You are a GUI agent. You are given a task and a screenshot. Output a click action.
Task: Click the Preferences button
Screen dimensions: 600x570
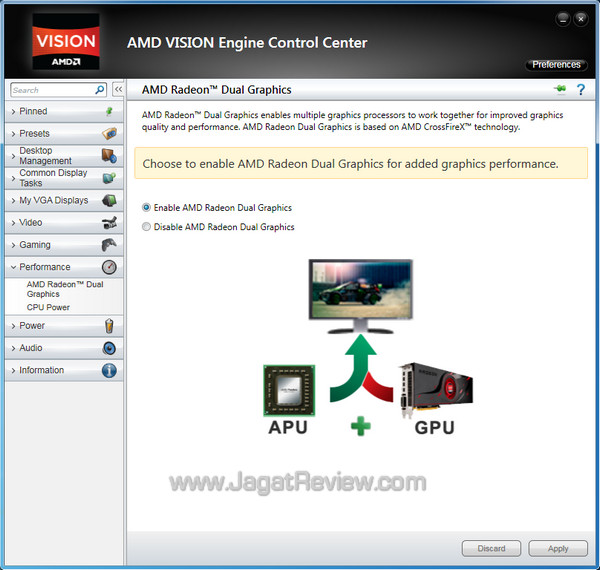tap(556, 65)
